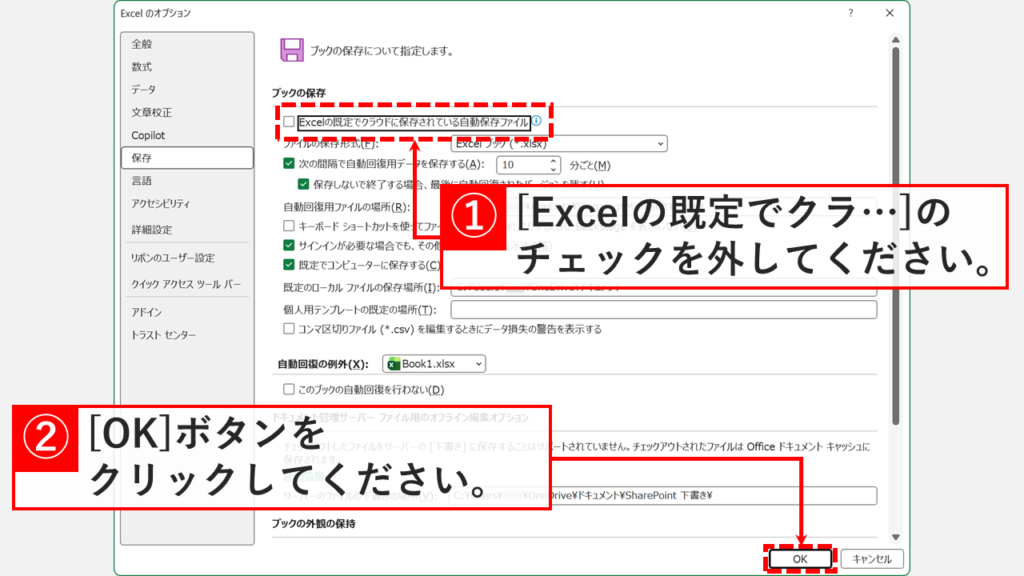This screenshot has width=1024, height=576.
Task: Click the キャンセル button
Action: click(872, 559)
